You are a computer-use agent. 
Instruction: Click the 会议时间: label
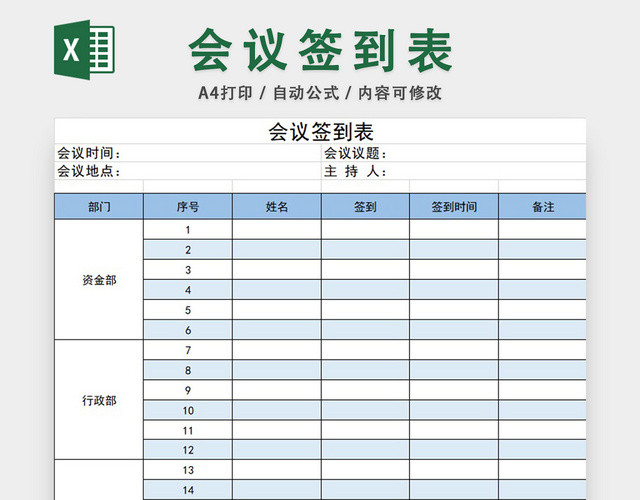(89, 153)
